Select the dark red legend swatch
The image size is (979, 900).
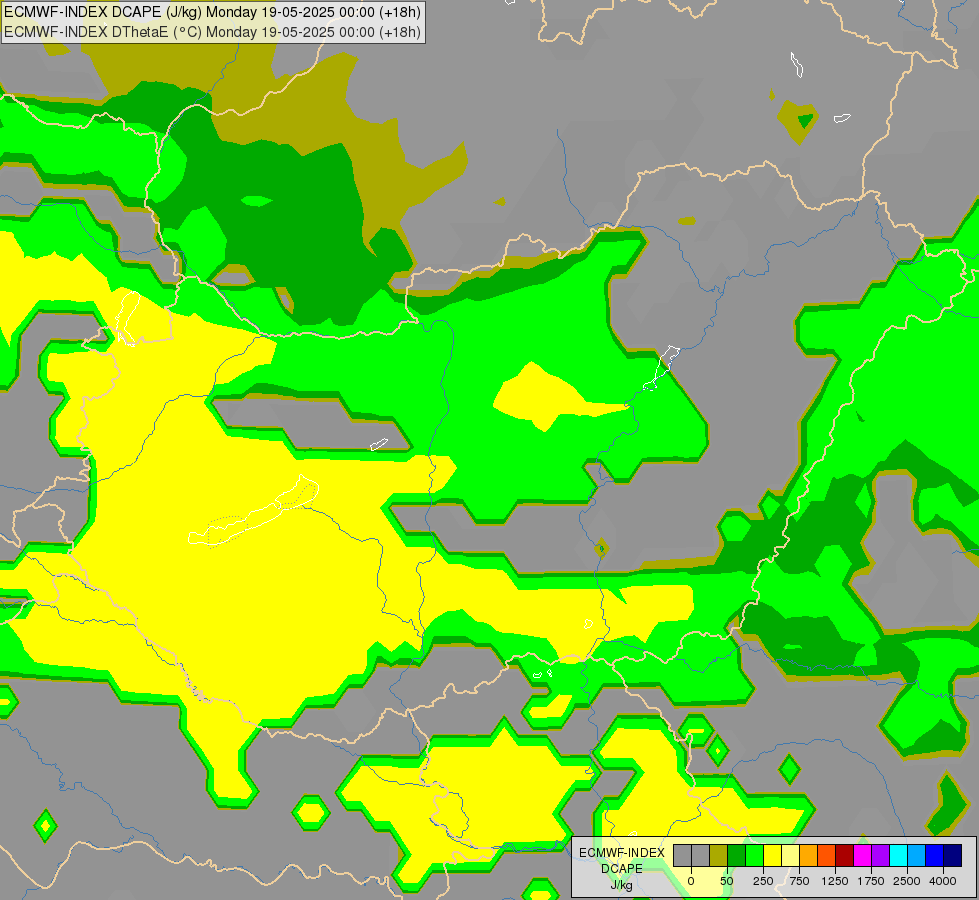pyautogui.click(x=844, y=855)
